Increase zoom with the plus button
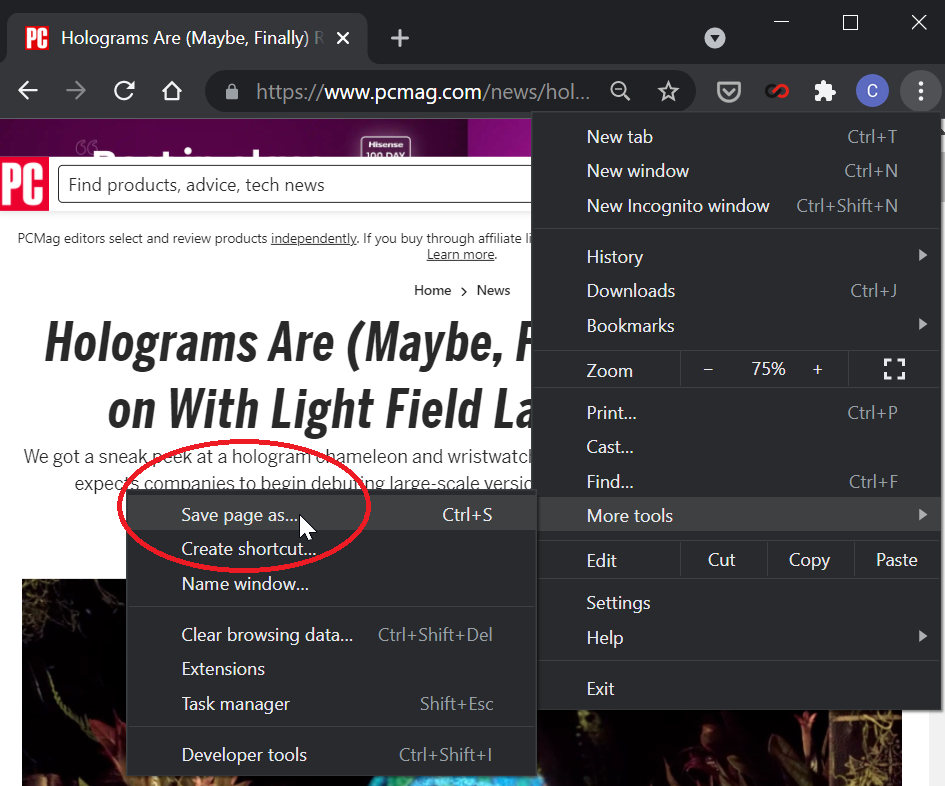 click(817, 369)
